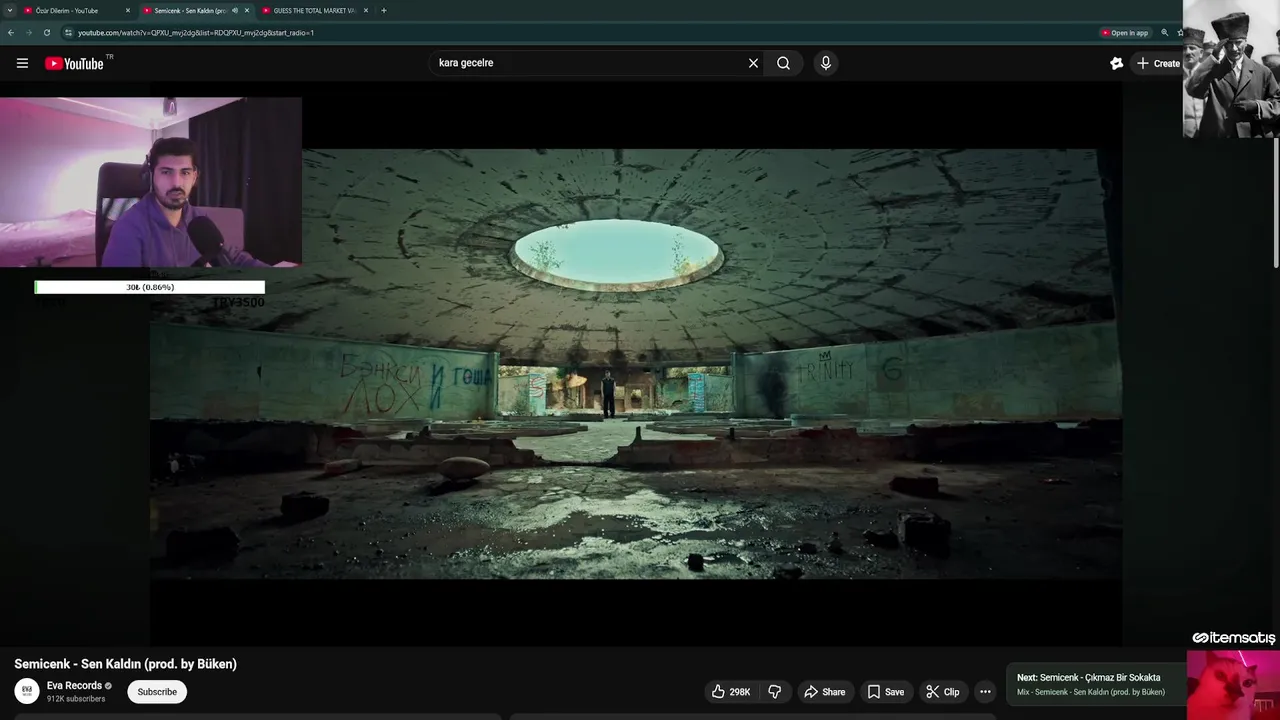This screenshot has width=1280, height=720.
Task: Go back with the browser back arrow
Action: click(11, 33)
